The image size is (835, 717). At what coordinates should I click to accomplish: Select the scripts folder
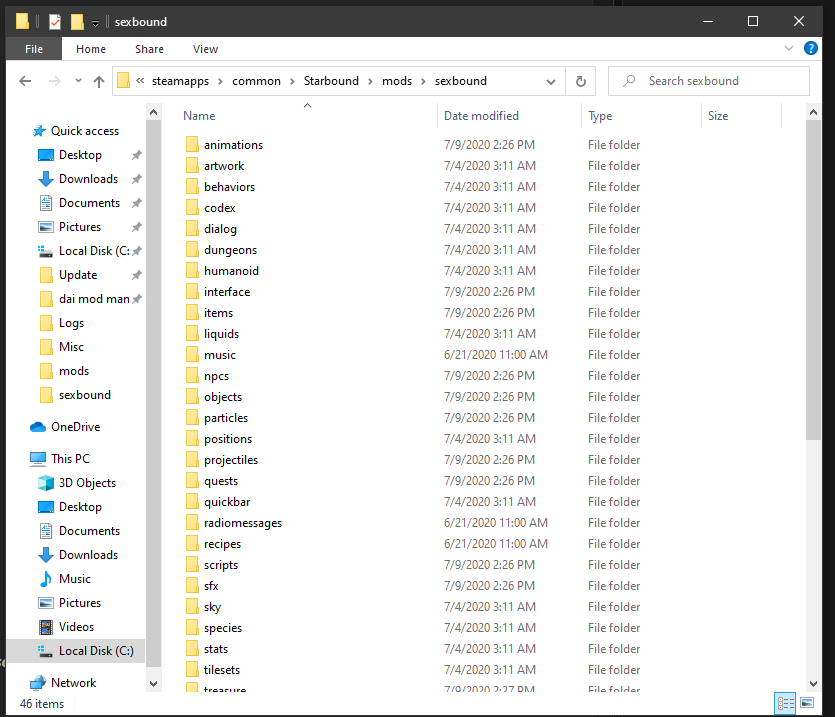click(220, 565)
